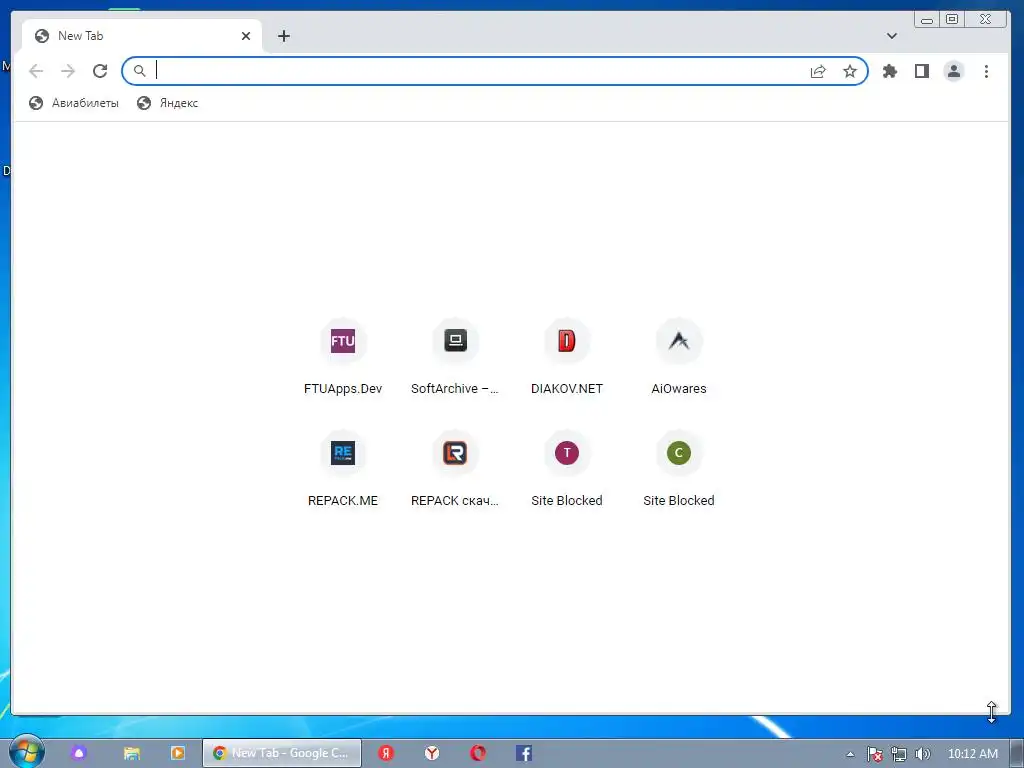The height and width of the screenshot is (768, 1024).
Task: Select the New Tab tab
Action: 142,36
